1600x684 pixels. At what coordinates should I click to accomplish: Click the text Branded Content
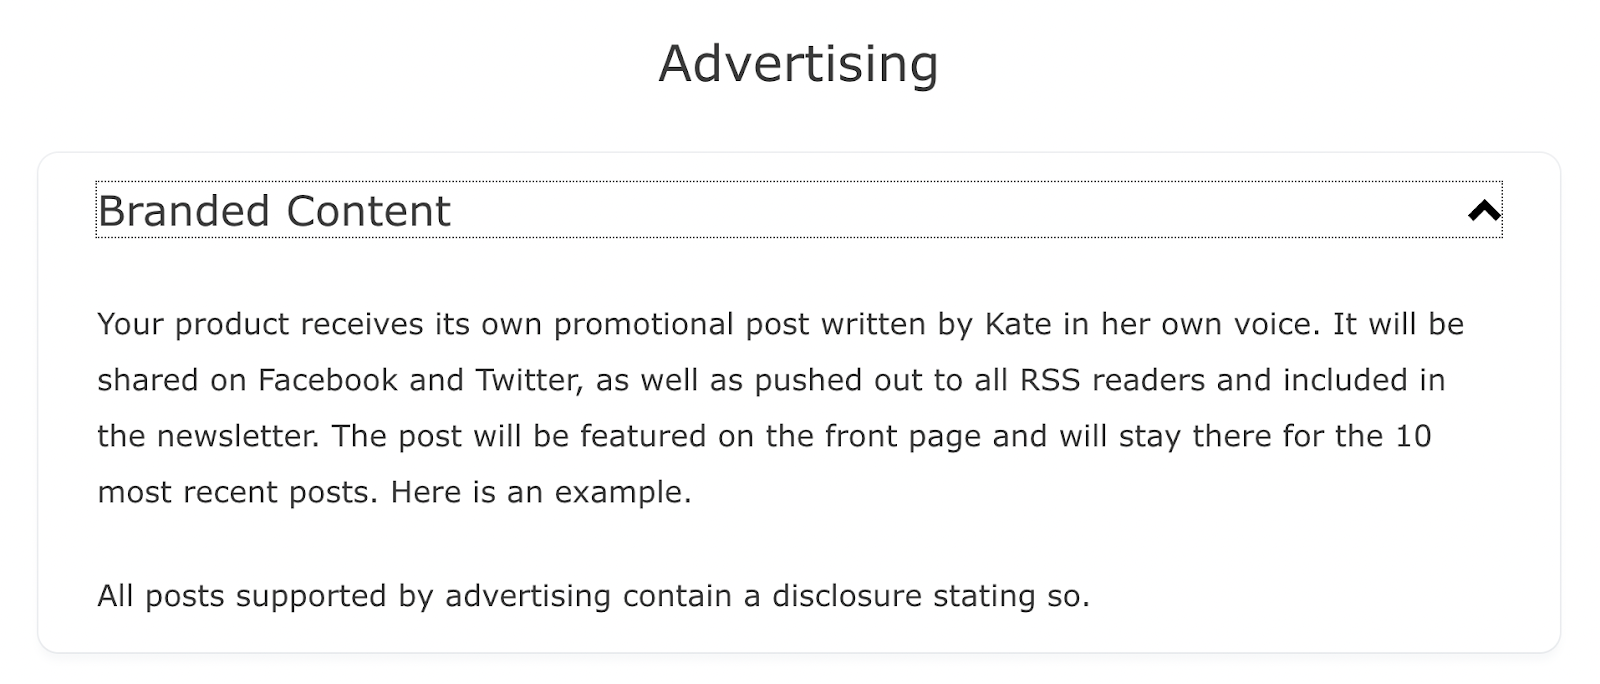coord(273,210)
